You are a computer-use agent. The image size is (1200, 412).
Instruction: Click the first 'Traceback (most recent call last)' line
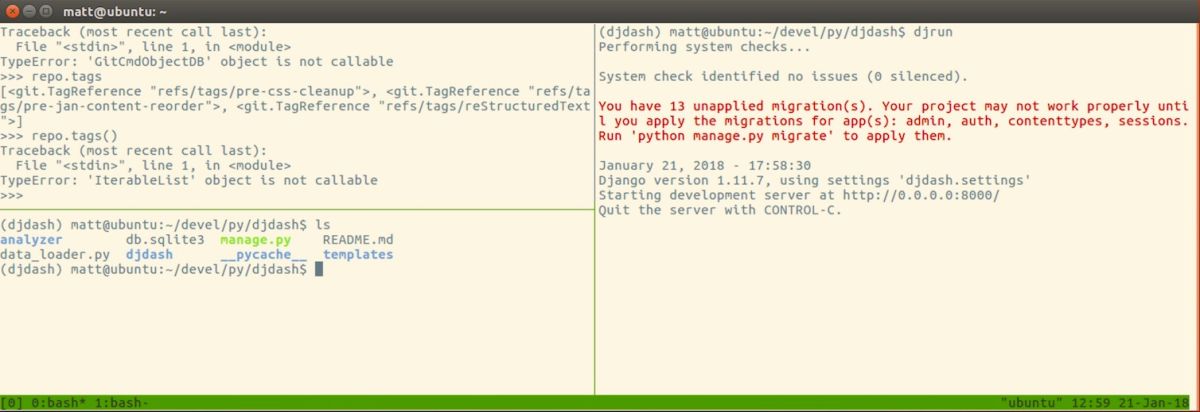coord(134,32)
